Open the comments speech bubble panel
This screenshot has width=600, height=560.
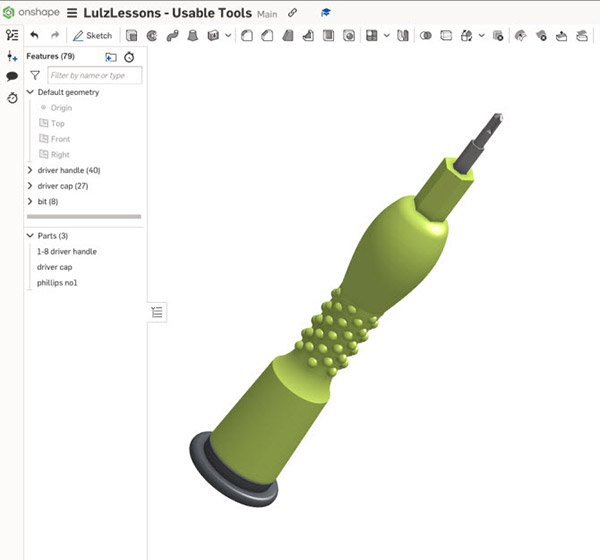(12, 76)
